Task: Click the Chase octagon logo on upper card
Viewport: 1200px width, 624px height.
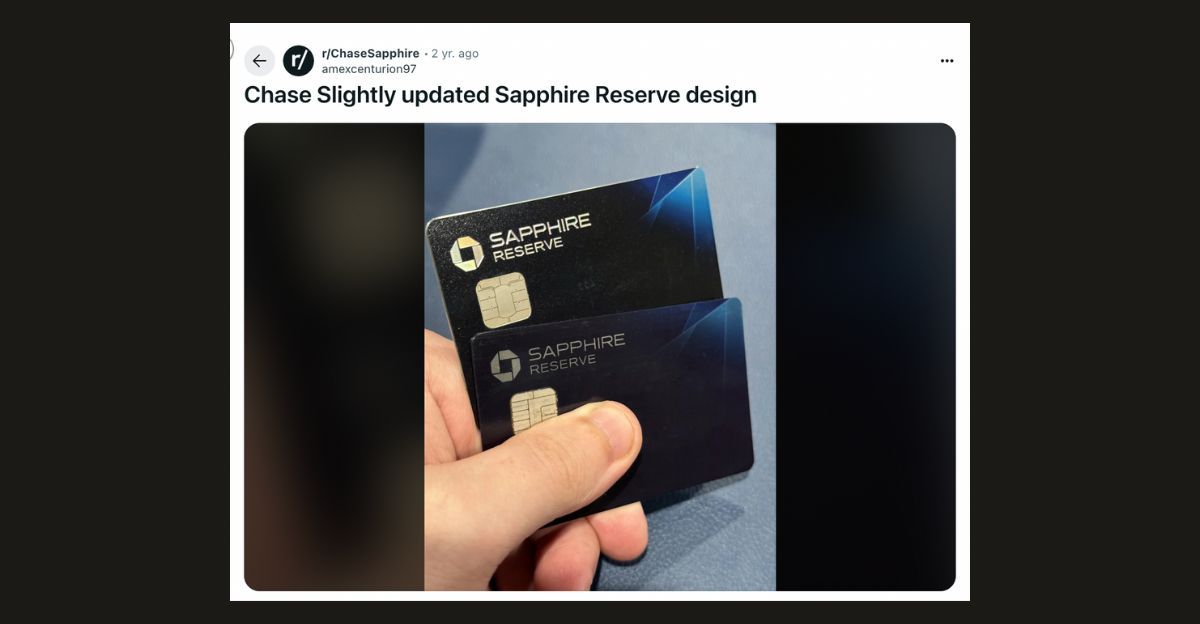Action: point(467,254)
